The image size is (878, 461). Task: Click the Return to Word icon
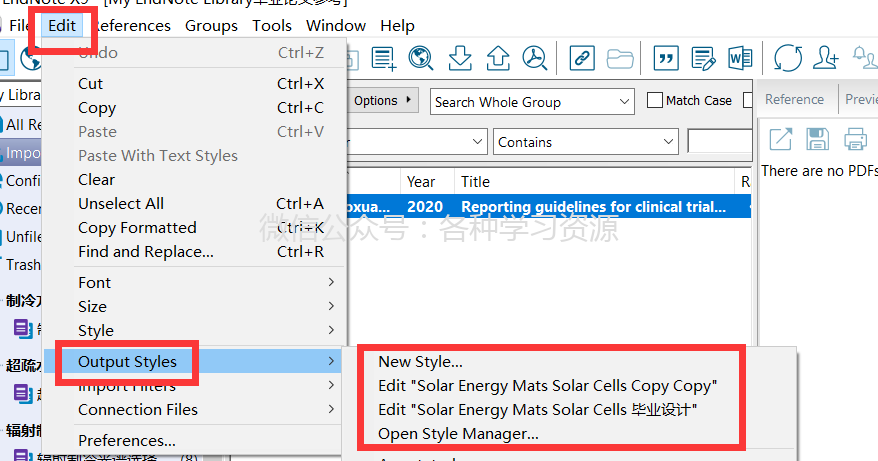pyautogui.click(x=740, y=58)
